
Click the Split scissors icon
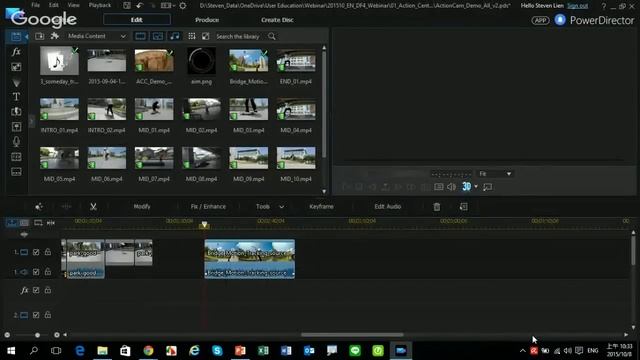coord(93,207)
